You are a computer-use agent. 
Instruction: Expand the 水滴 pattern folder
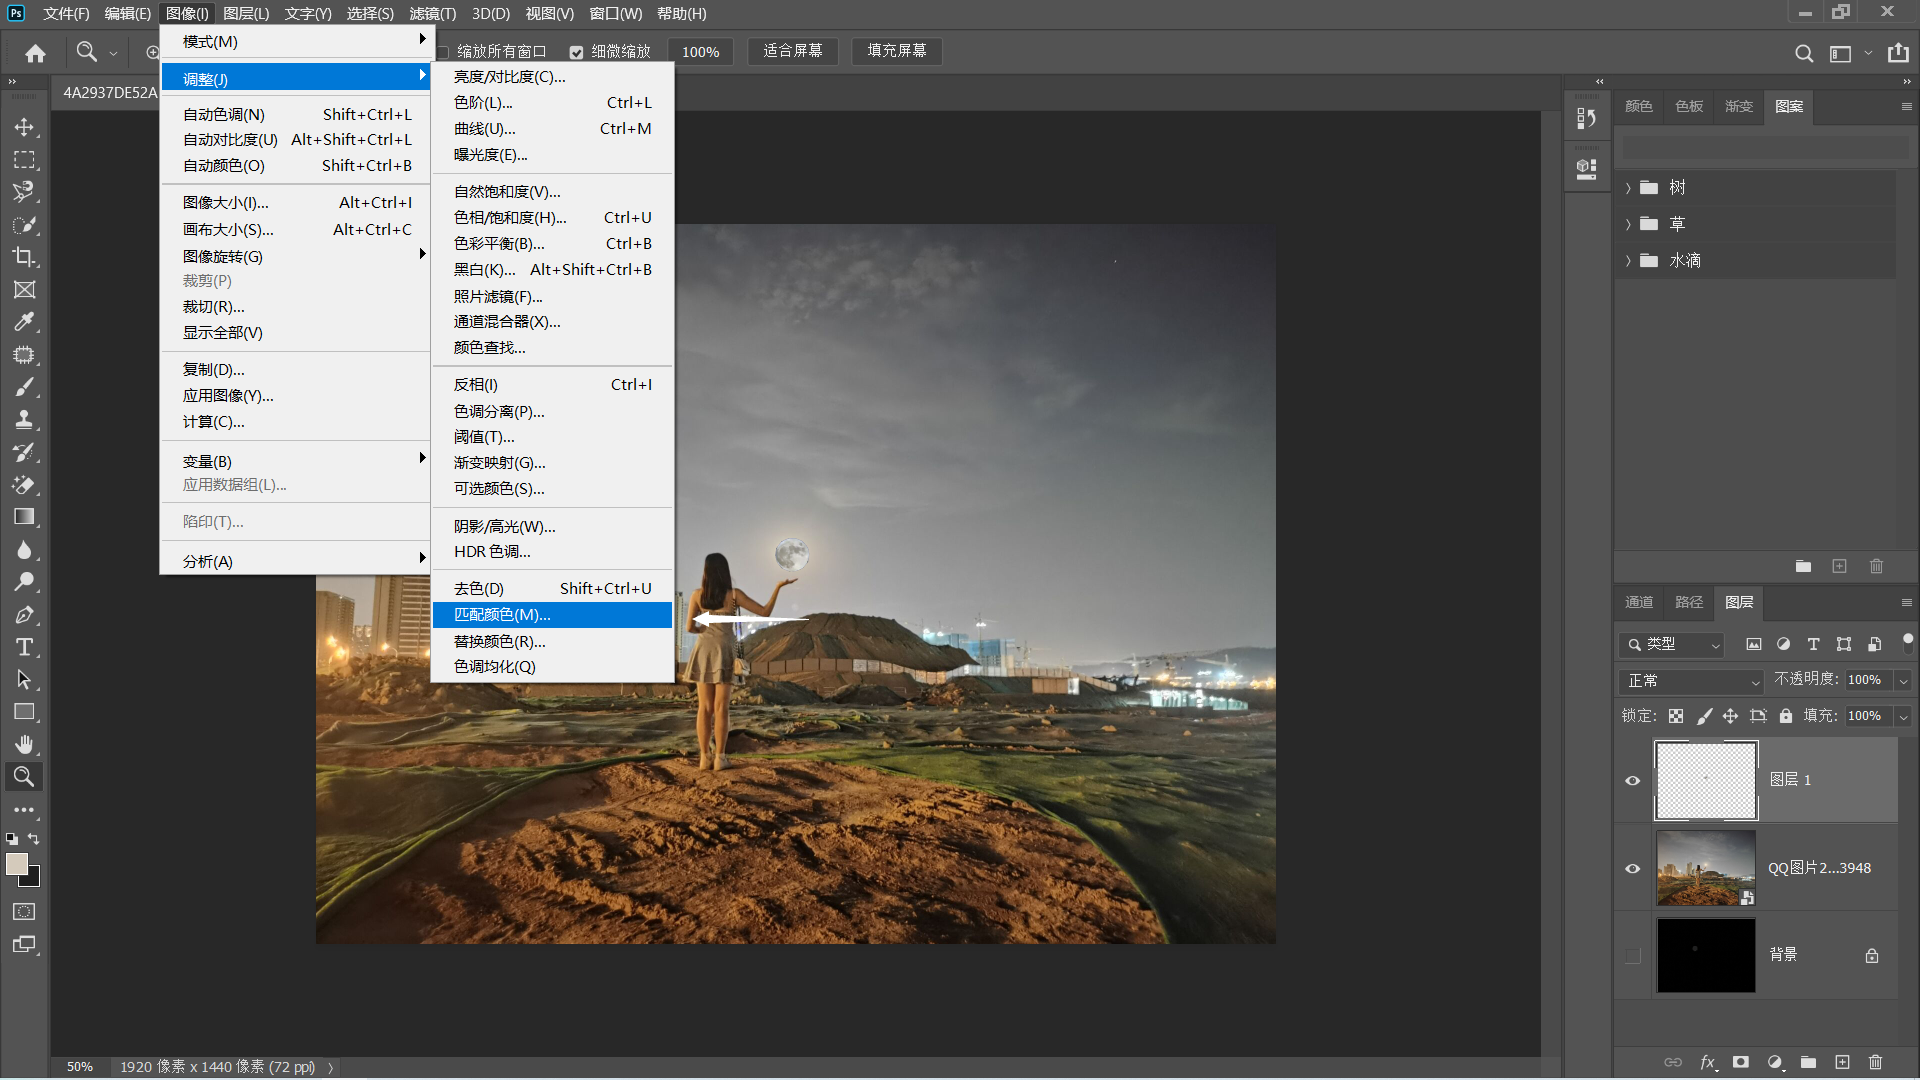tap(1628, 261)
